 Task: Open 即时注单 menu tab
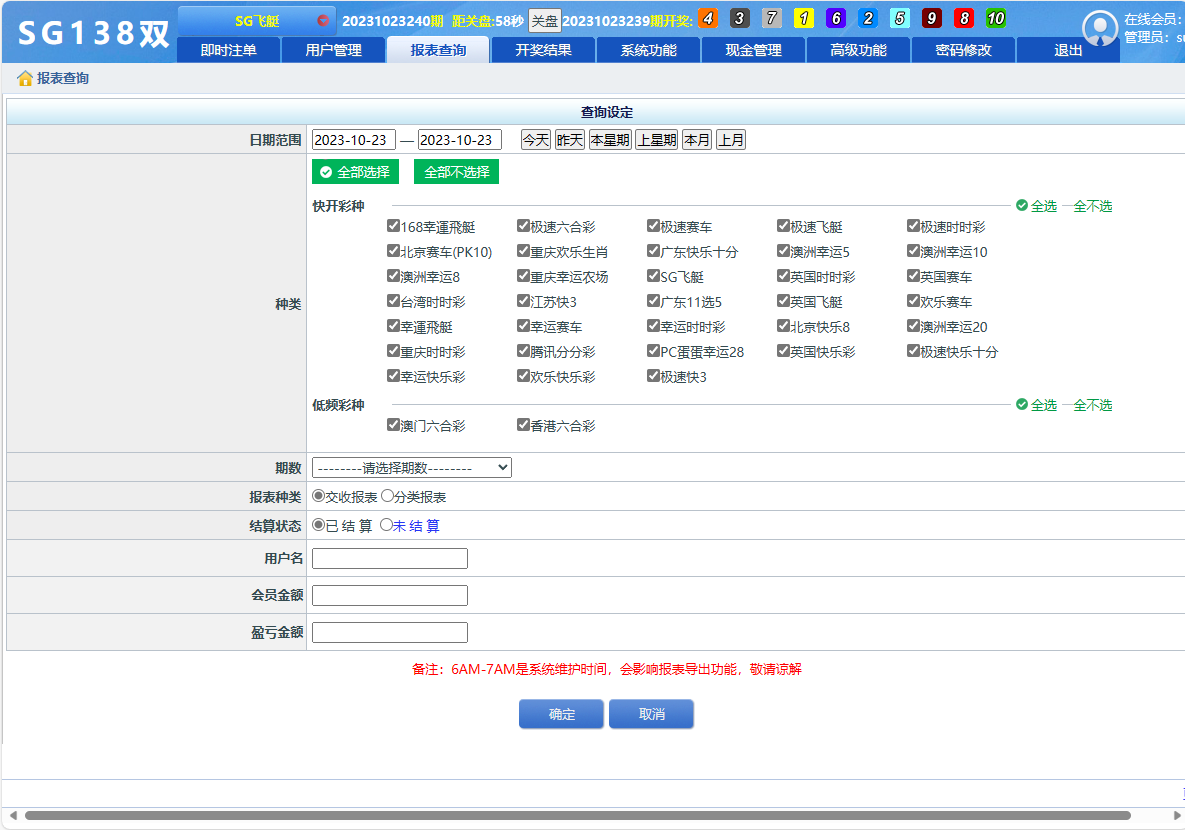click(x=228, y=50)
